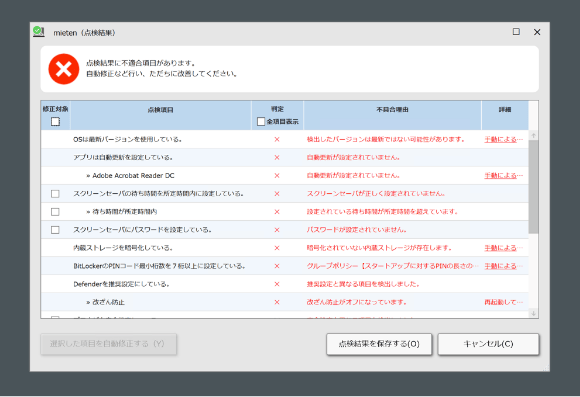Image resolution: width=580 pixels, height=397 pixels.
Task: Click the X mark in the OS version row
Action: pyautogui.click(x=277, y=139)
